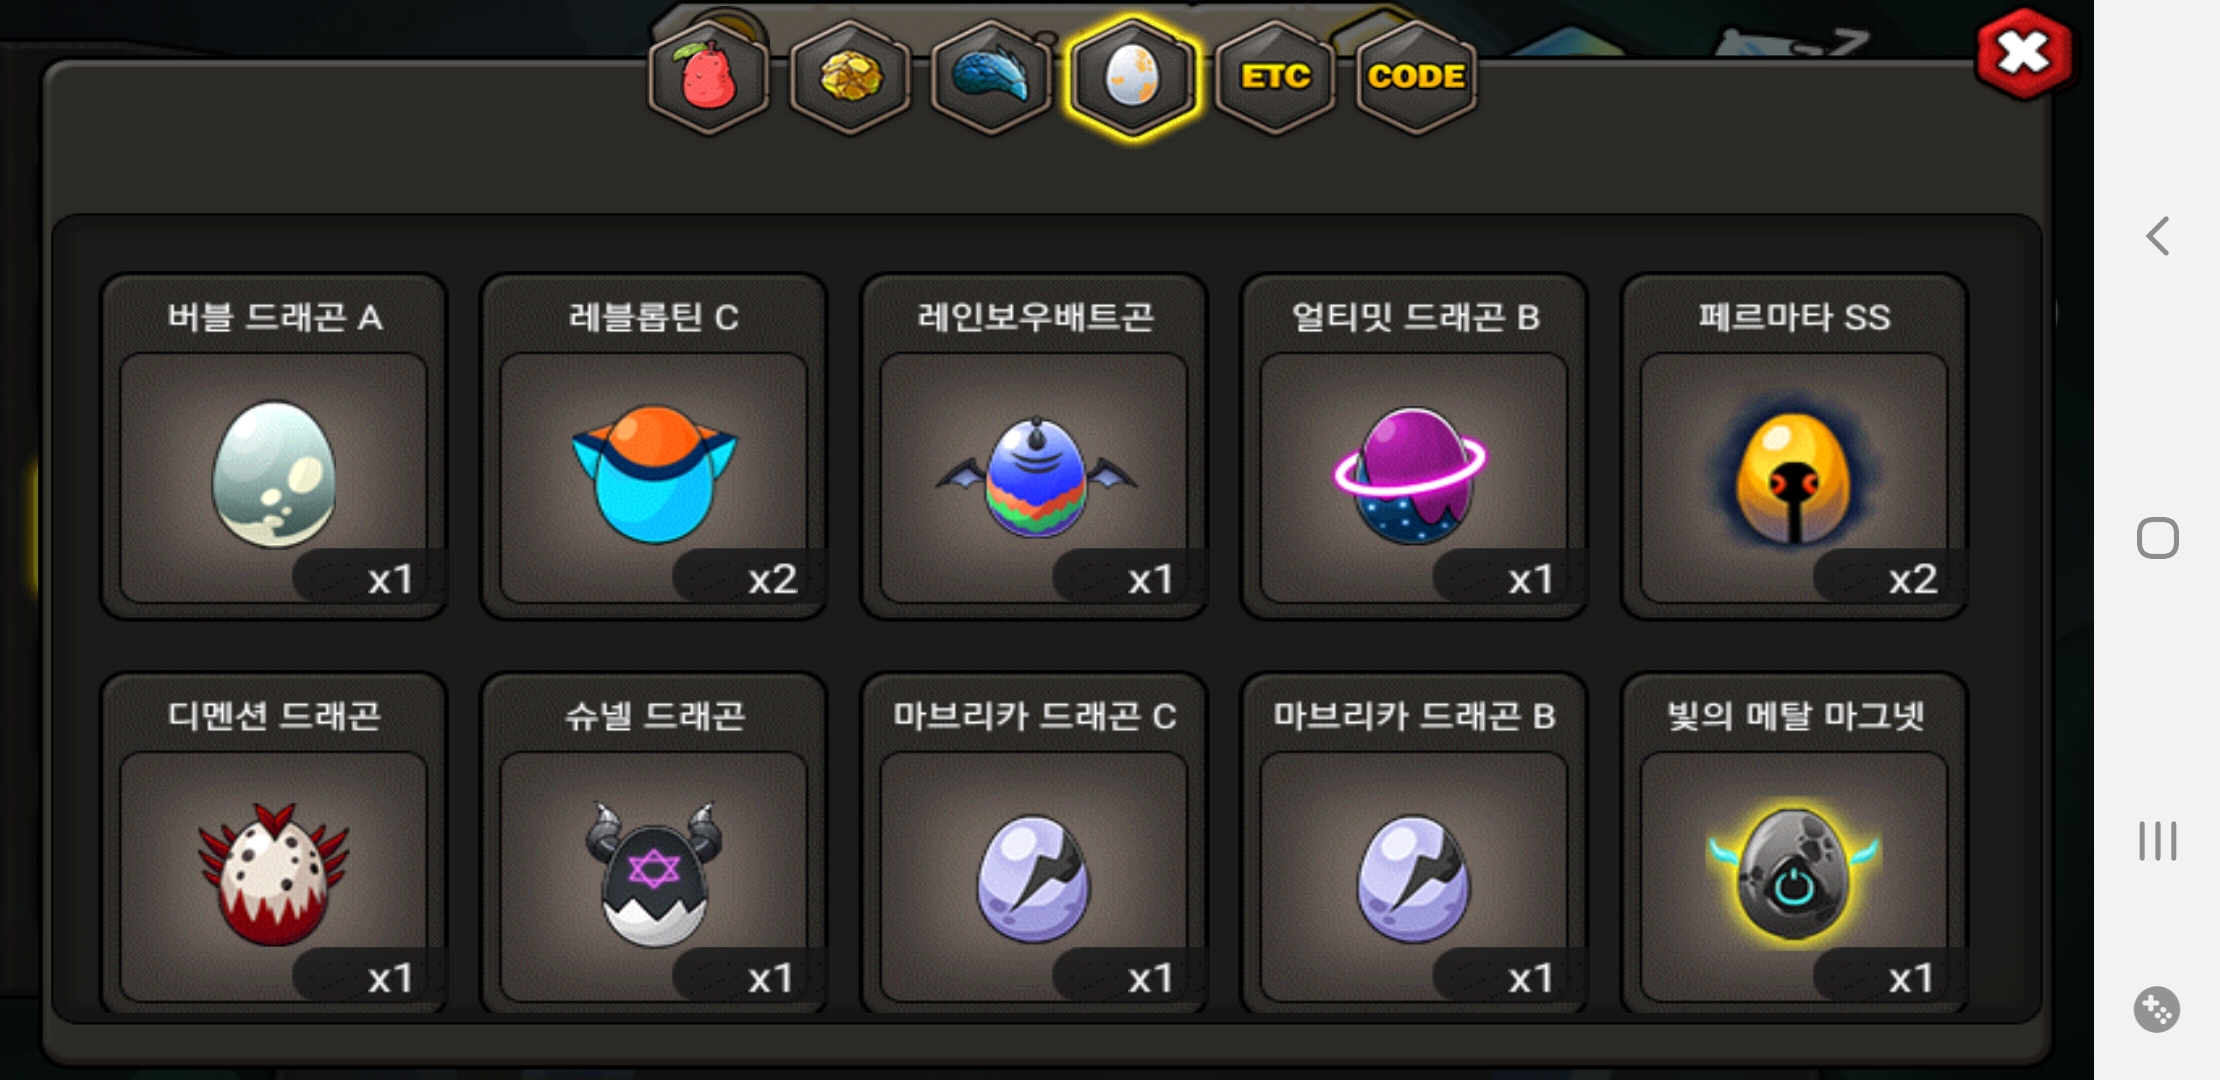Select the 얼티밋 드래곤 B planet egg

click(x=1414, y=447)
